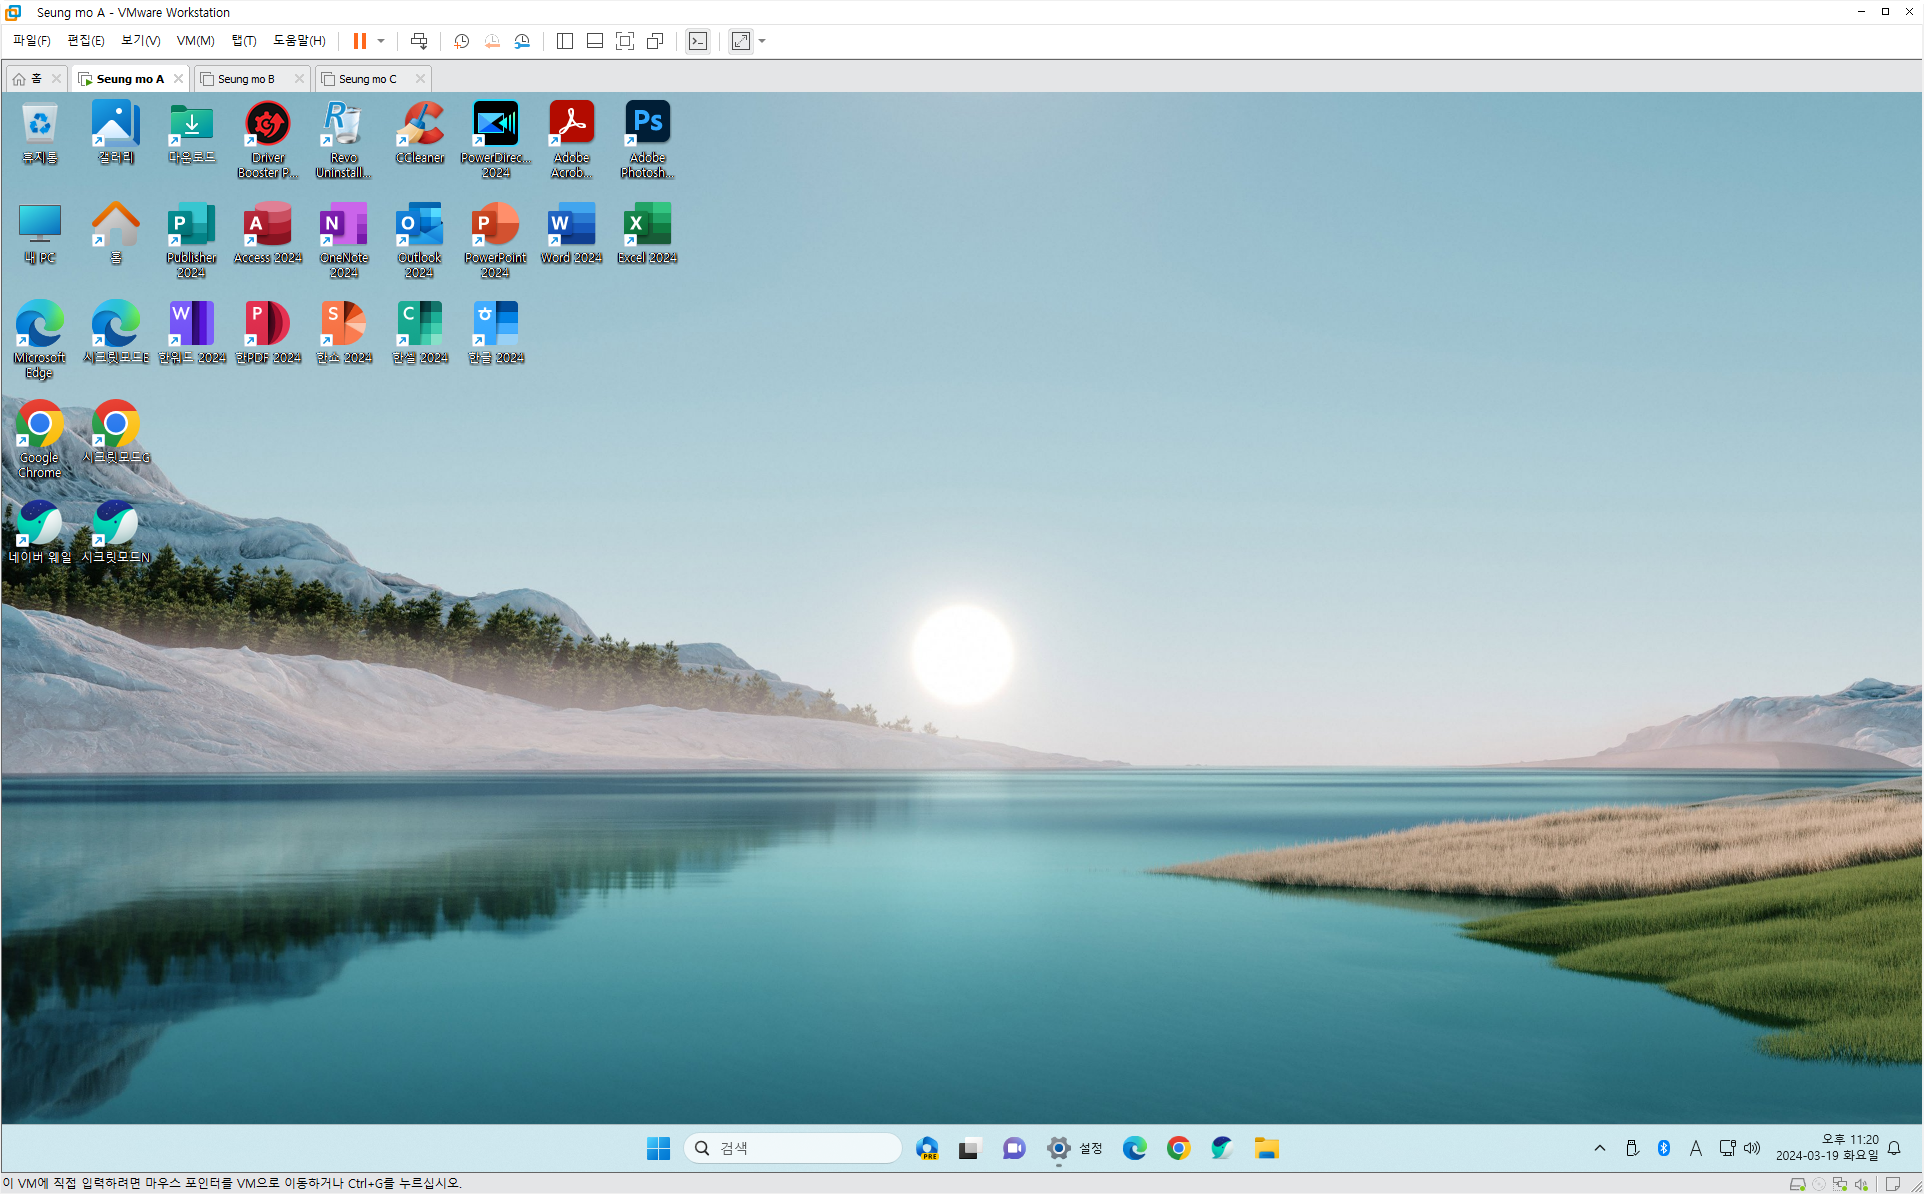Toggle the library sidebar panel
This screenshot has width=1924, height=1194.
(x=565, y=41)
